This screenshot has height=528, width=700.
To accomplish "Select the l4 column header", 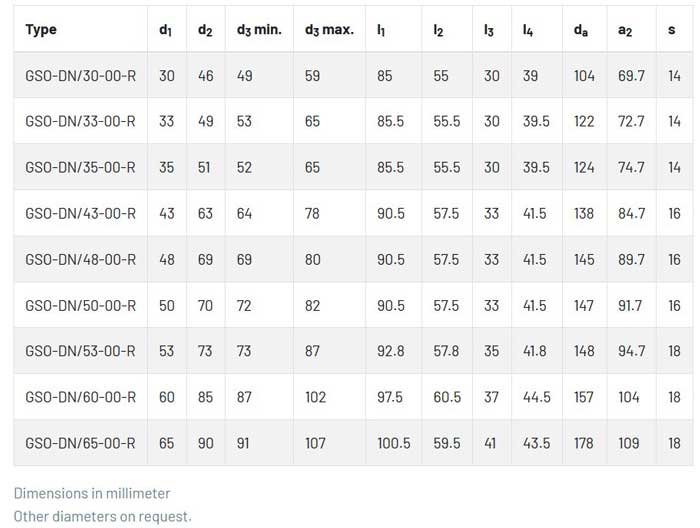I will tap(528, 30).
